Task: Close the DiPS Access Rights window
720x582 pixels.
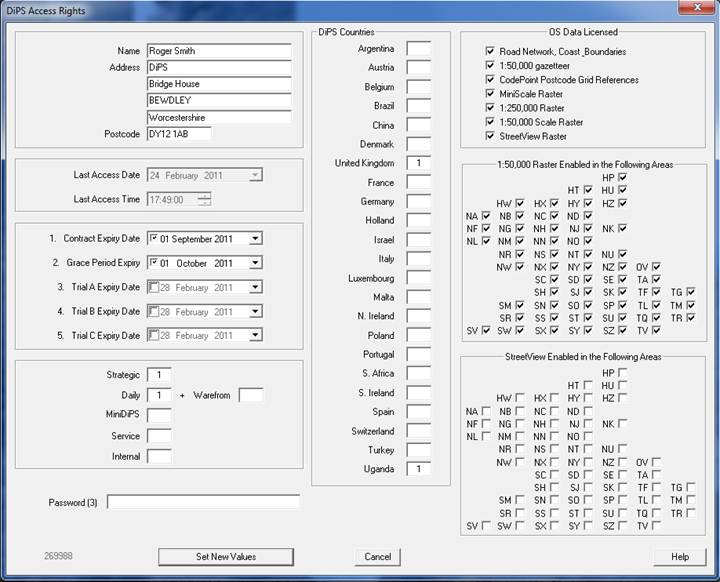Action: (697, 7)
